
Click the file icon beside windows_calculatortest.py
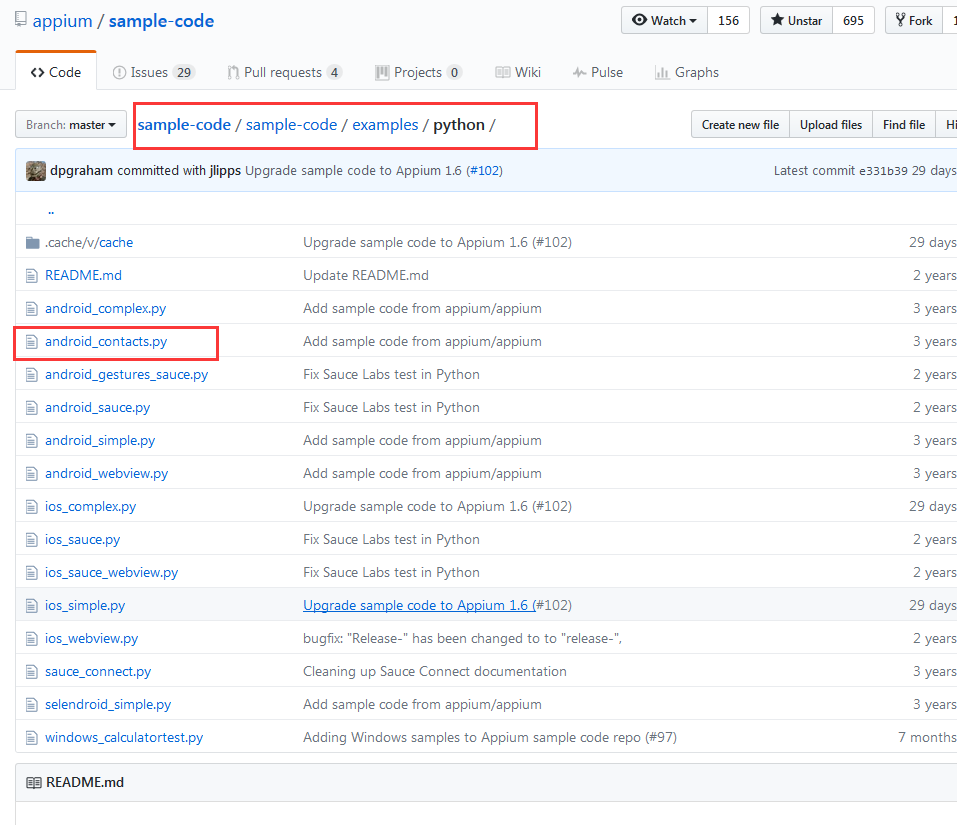pos(32,737)
